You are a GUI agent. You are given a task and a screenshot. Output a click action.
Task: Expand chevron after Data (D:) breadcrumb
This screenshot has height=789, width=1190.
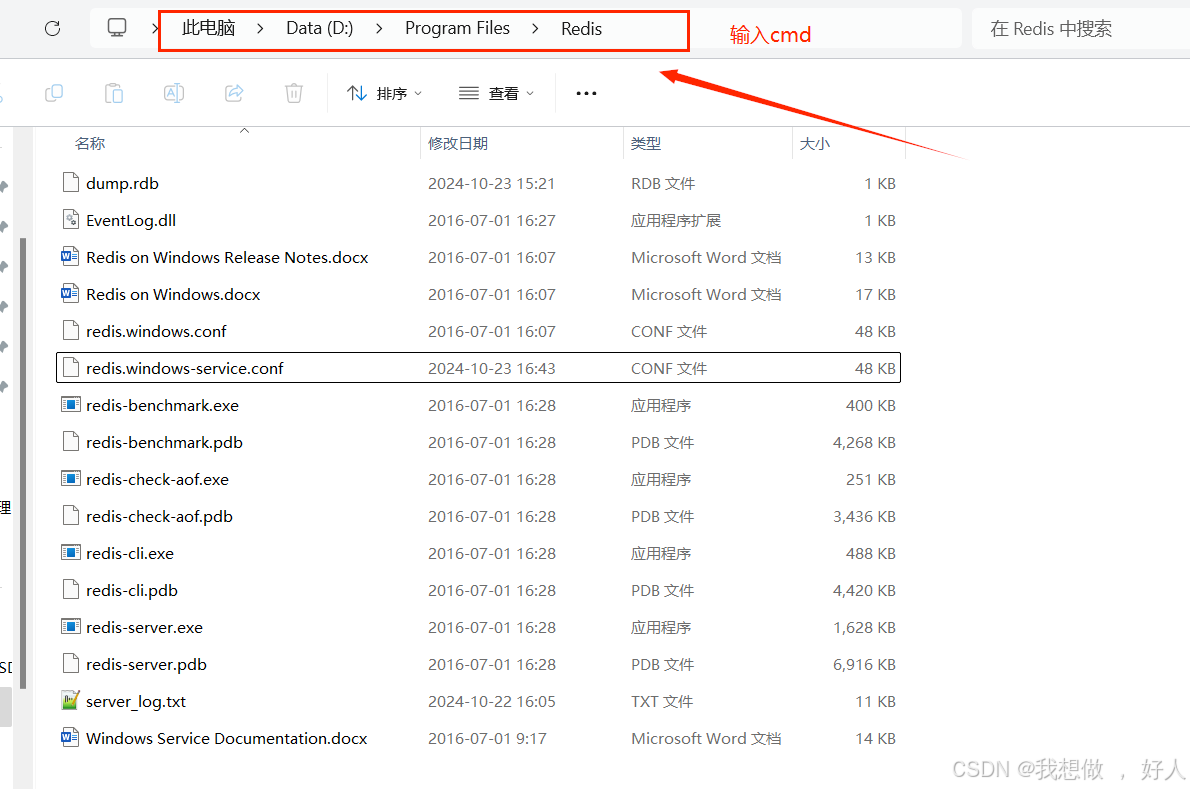(379, 29)
